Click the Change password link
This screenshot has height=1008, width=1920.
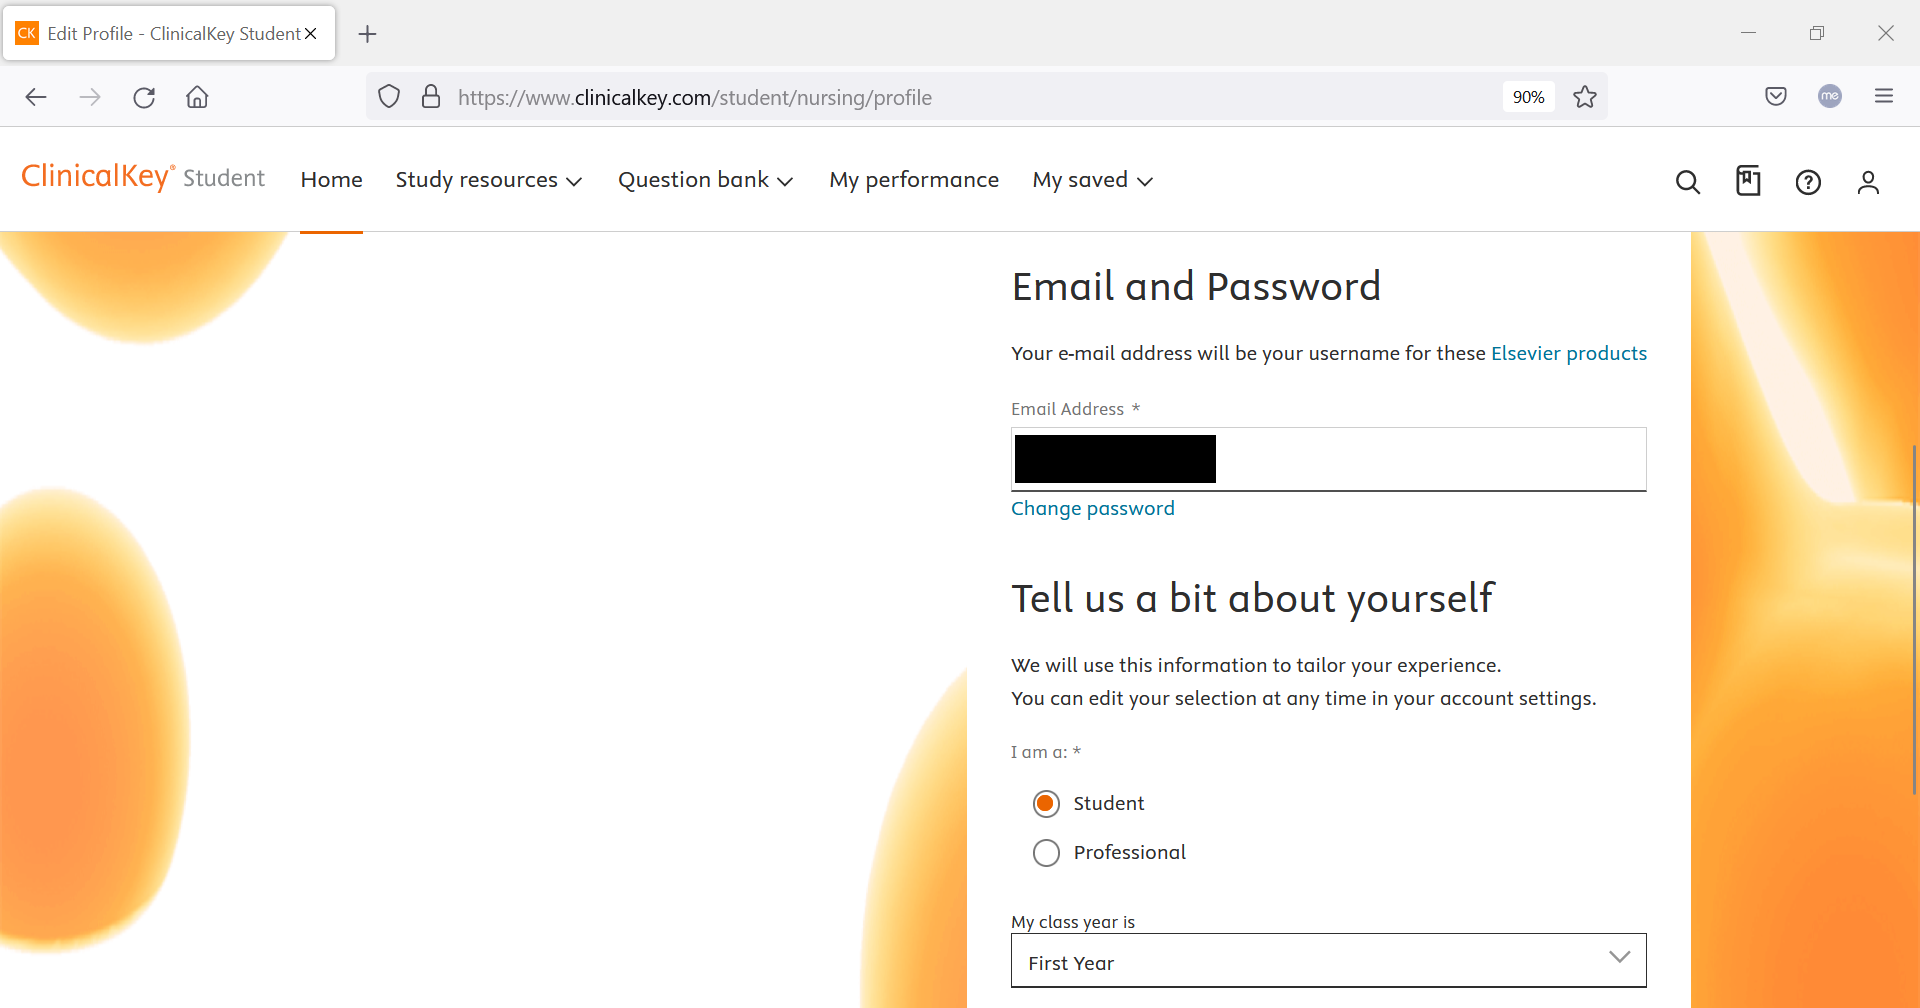pyautogui.click(x=1092, y=509)
